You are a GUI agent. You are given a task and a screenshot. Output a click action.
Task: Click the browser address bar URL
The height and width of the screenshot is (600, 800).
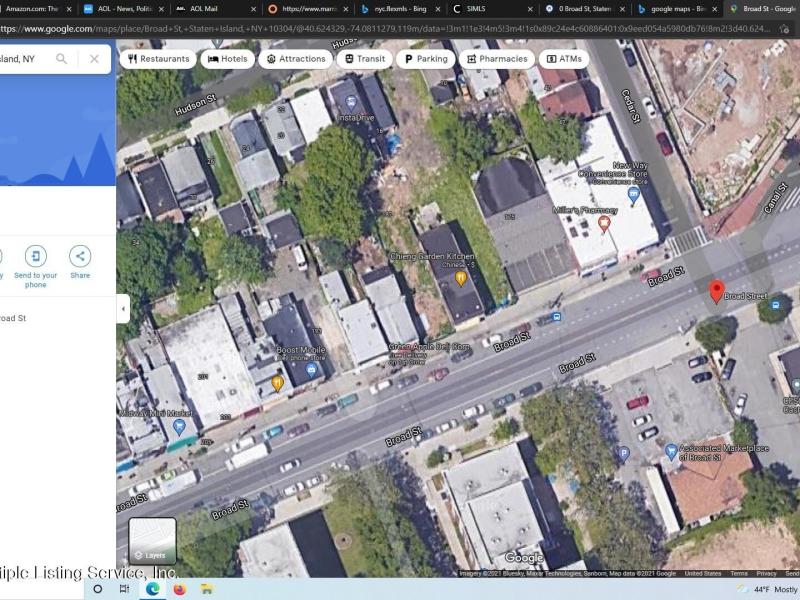[x=385, y=29]
